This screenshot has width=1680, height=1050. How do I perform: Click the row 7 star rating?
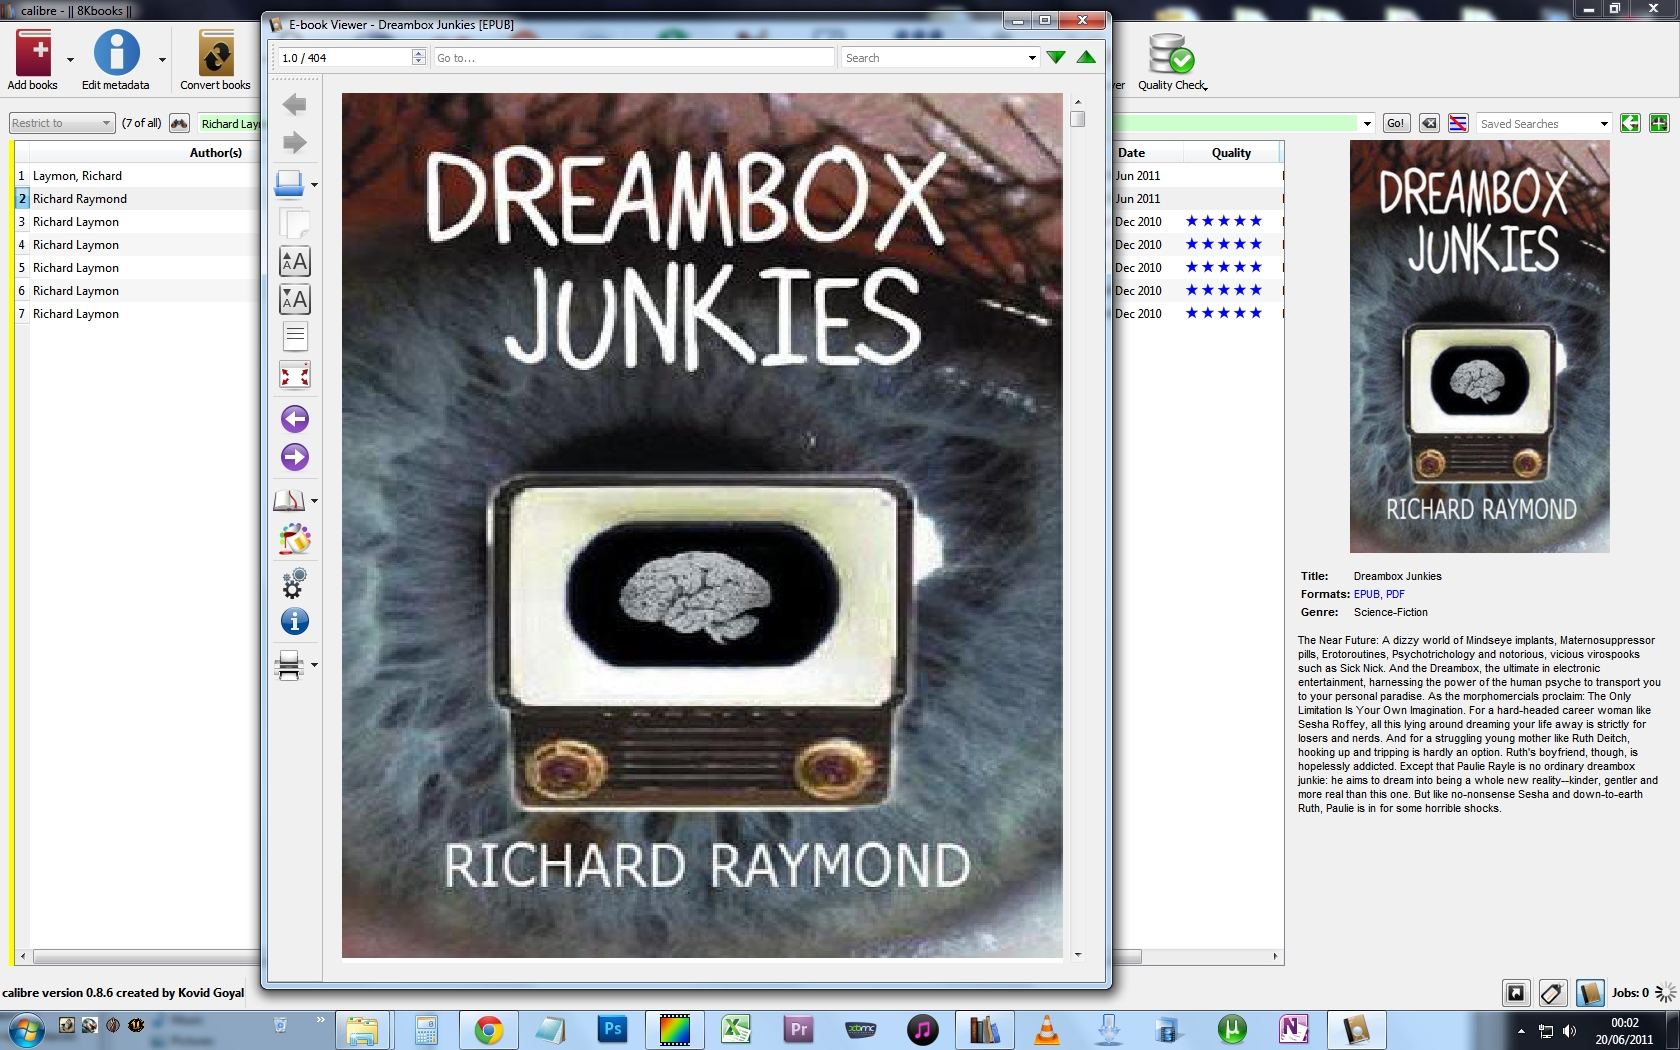[1223, 313]
